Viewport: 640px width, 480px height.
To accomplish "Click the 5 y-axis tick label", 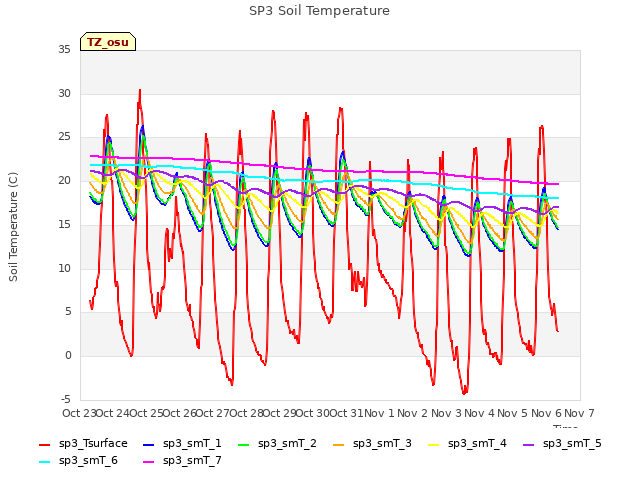I will point(68,312).
